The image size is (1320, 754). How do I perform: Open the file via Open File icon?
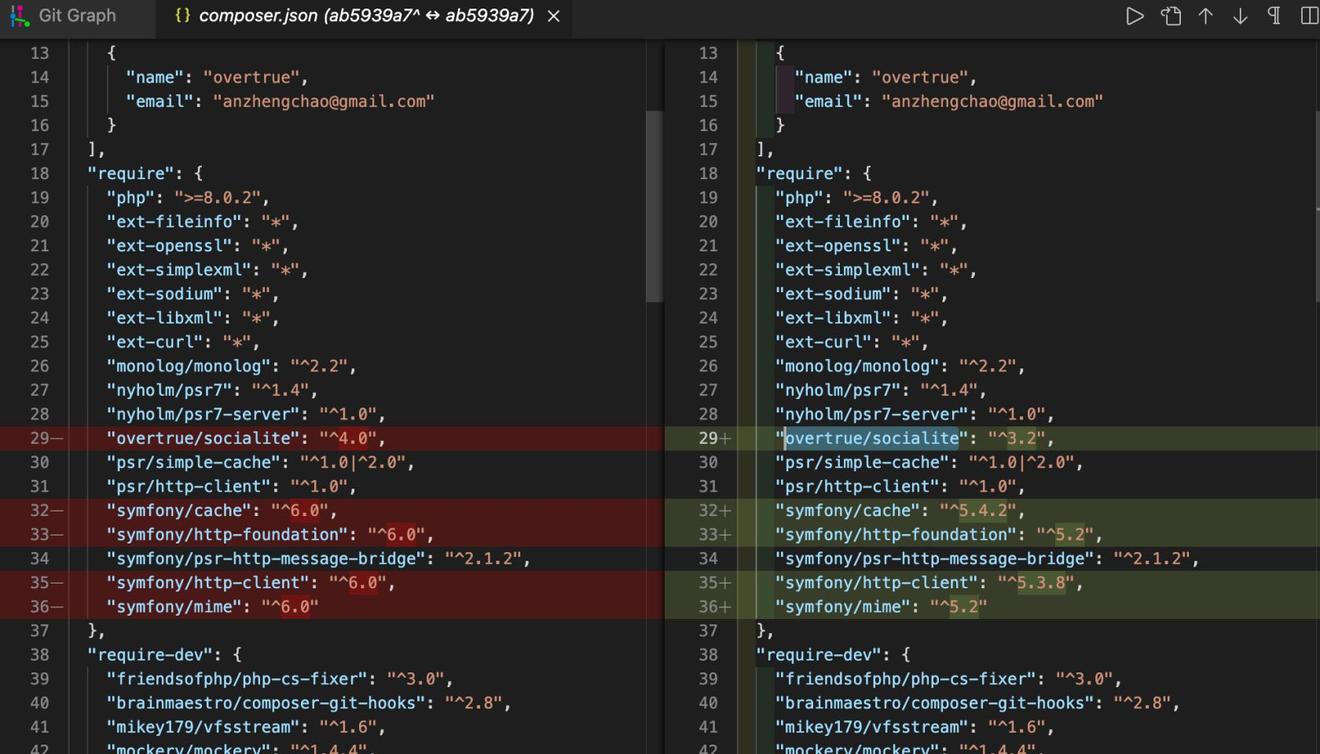(1170, 16)
